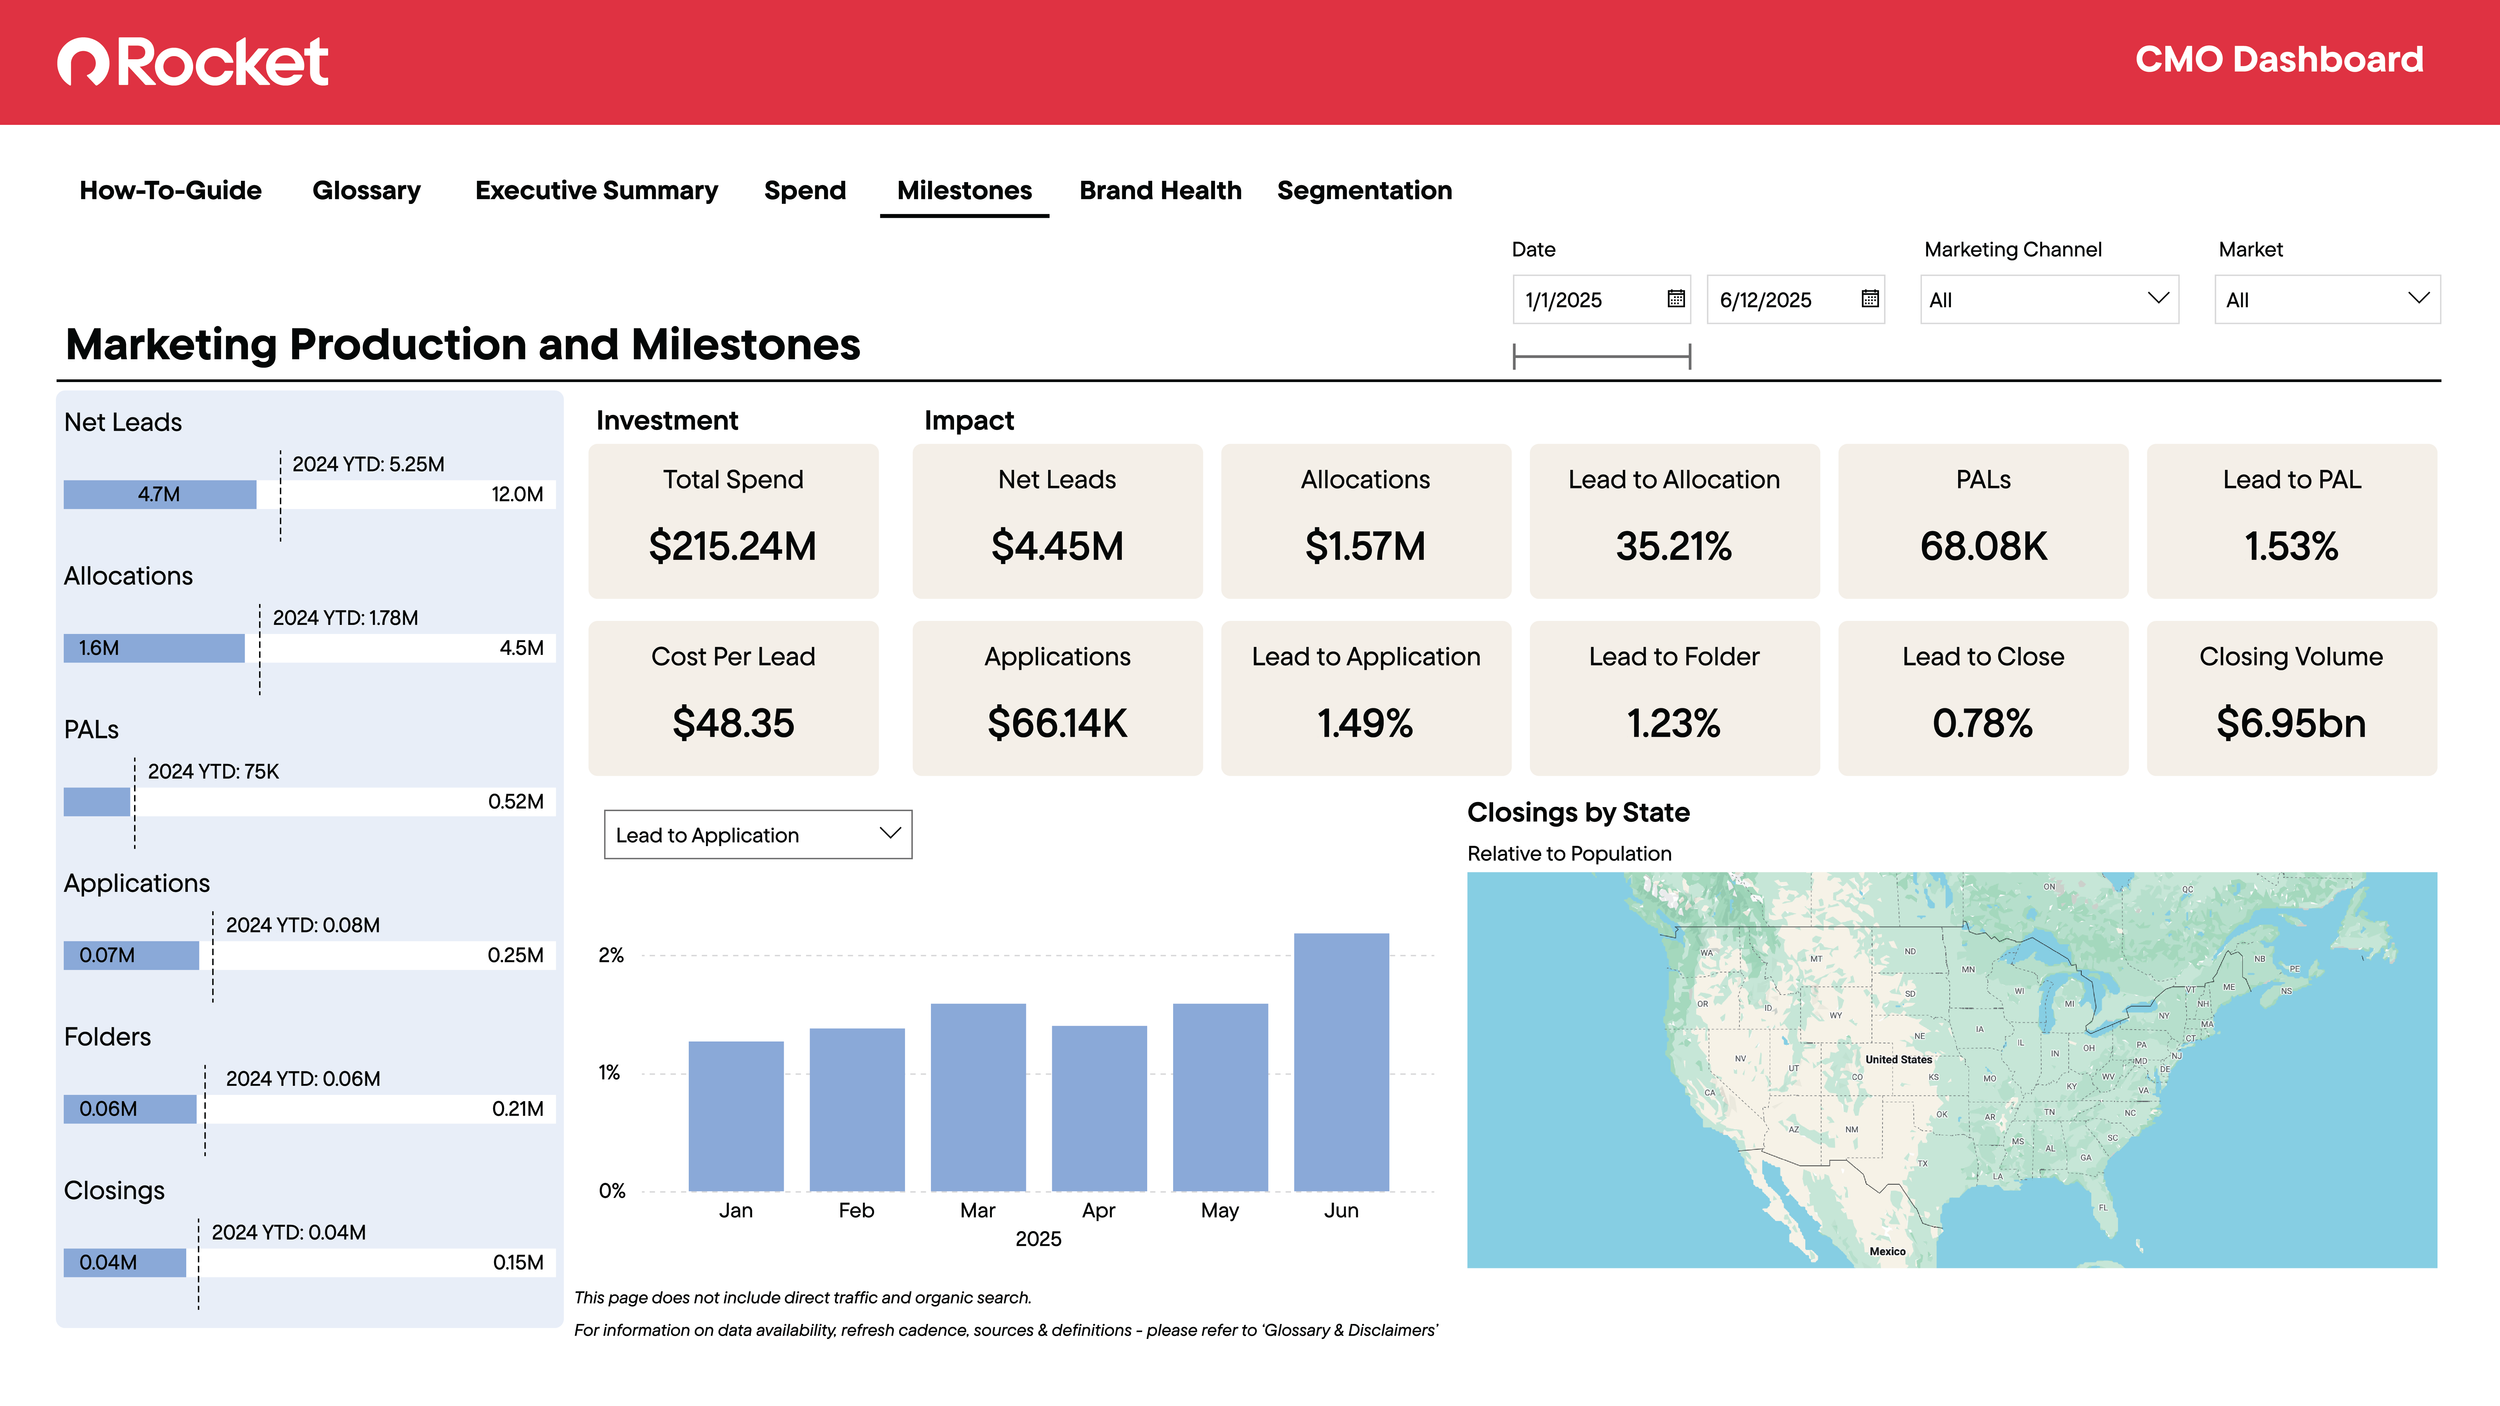Click the Market filter chevron arrow

click(x=2418, y=299)
